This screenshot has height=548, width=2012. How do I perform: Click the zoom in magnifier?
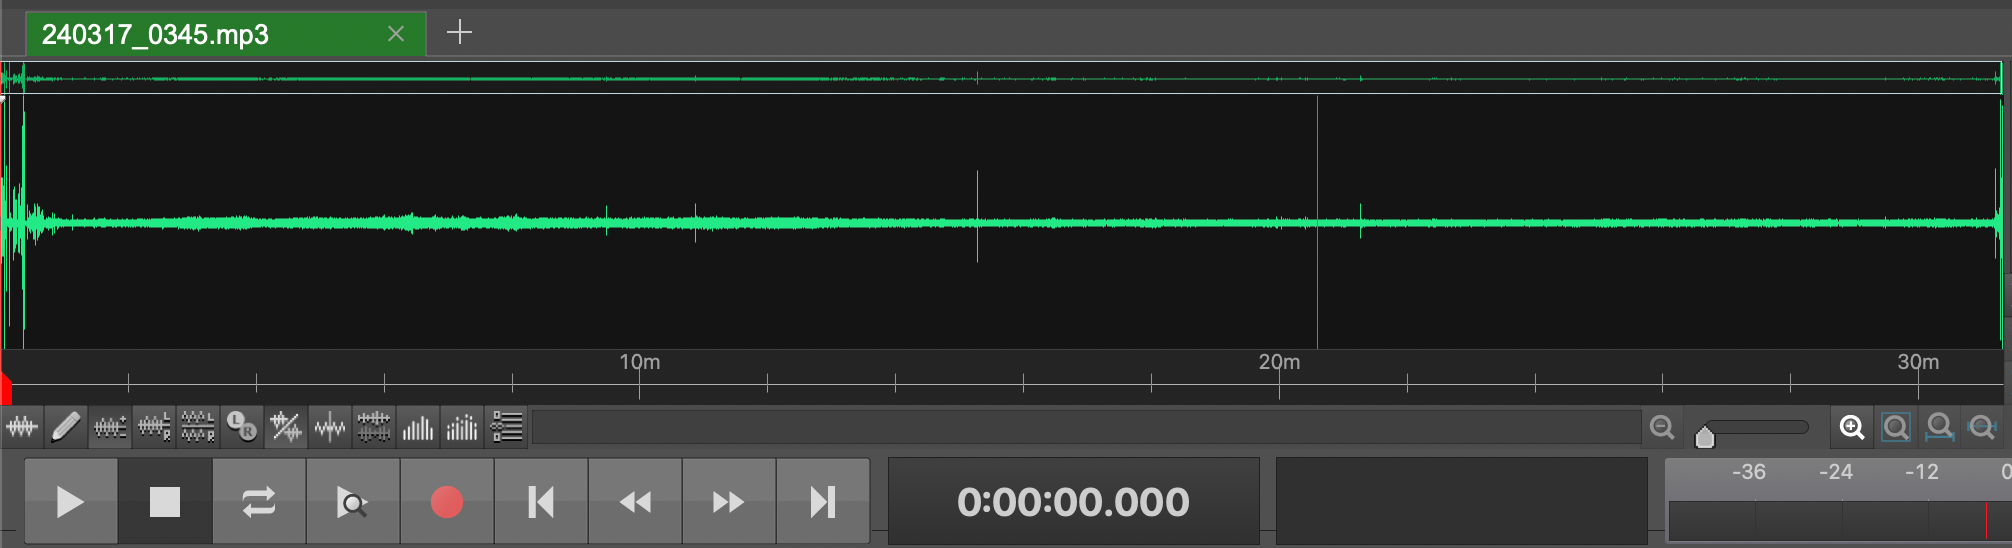click(x=1852, y=428)
